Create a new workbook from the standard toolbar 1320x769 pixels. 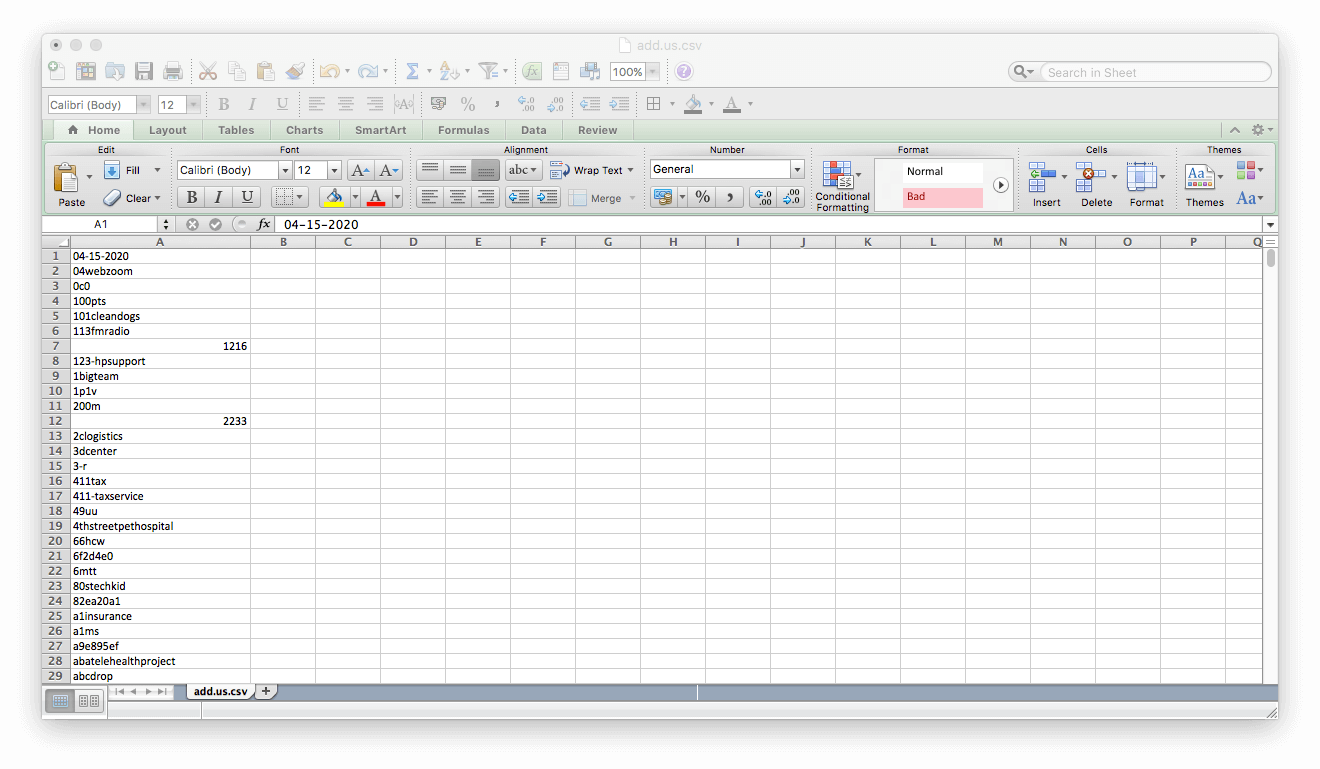(57, 71)
